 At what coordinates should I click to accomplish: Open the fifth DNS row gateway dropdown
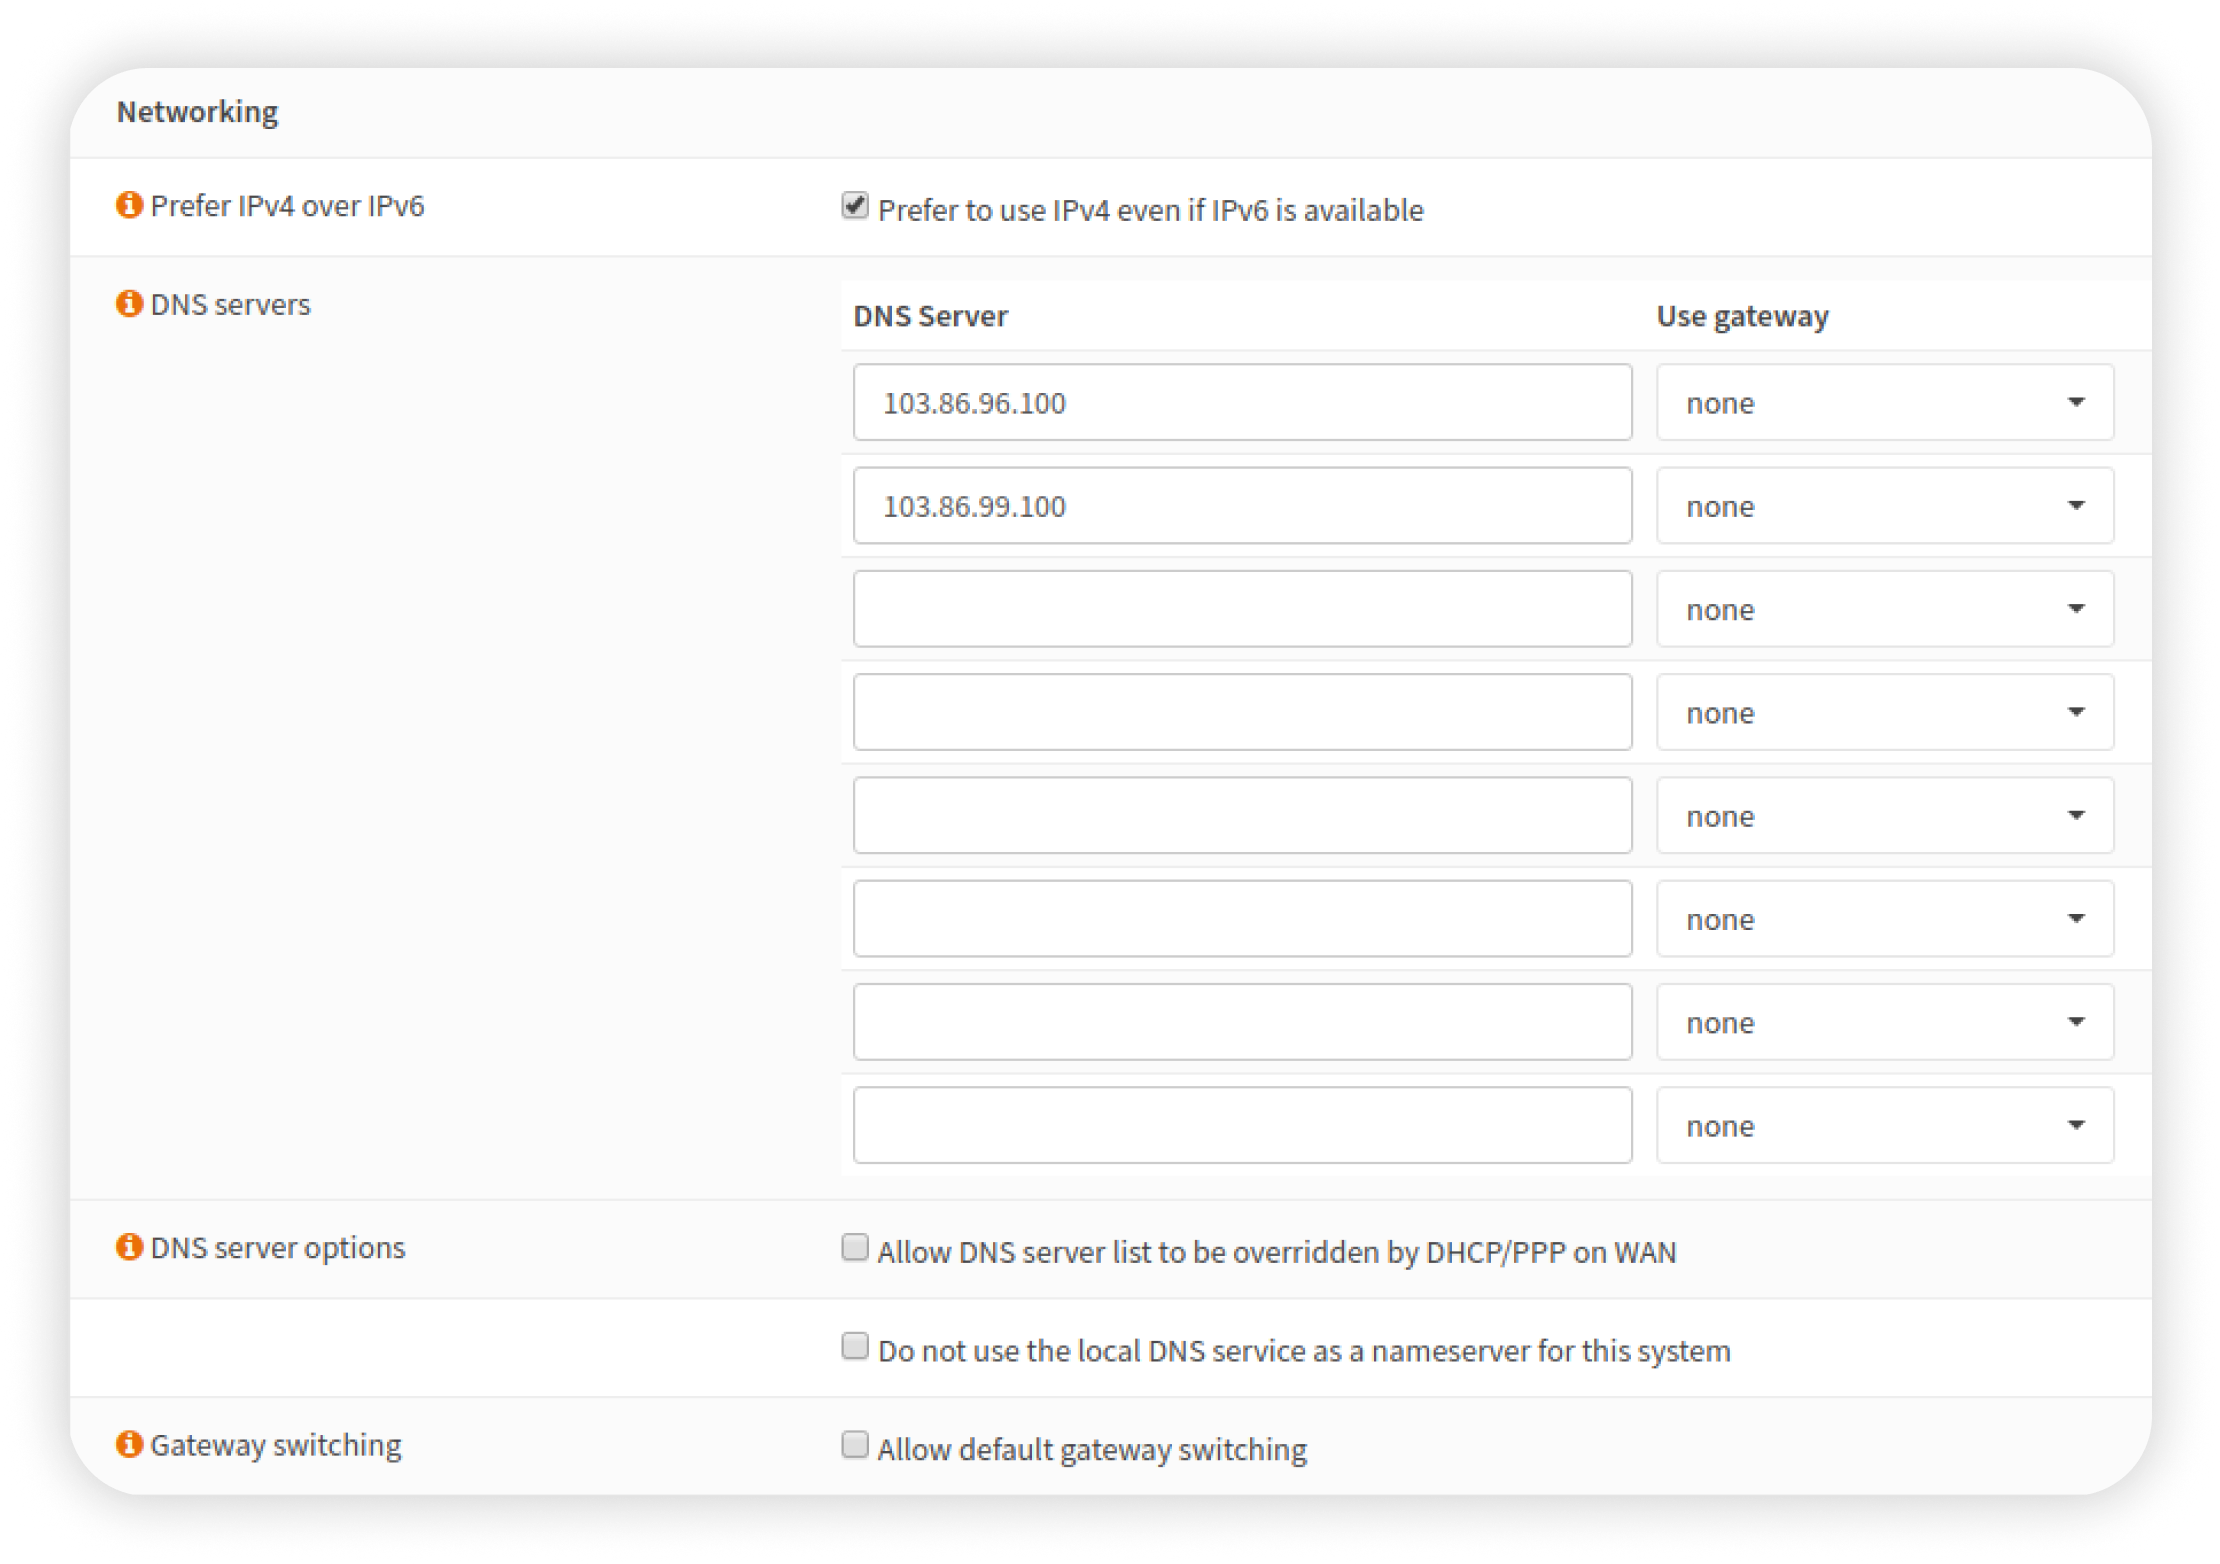pos(1884,815)
